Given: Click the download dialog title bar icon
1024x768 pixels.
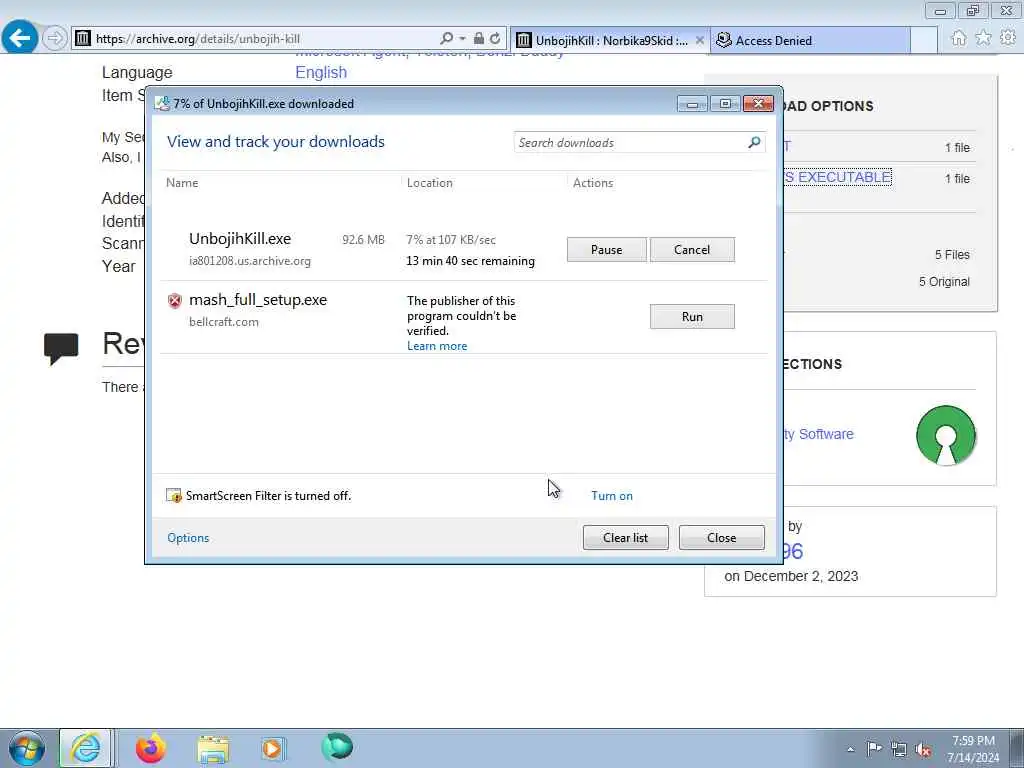Looking at the screenshot, I should point(162,103).
